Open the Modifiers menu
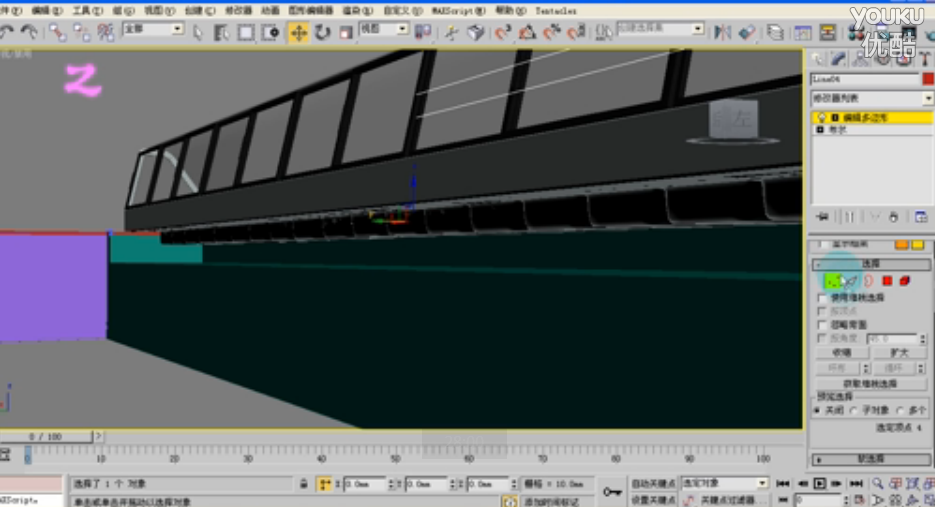This screenshot has height=507, width=935. pyautogui.click(x=238, y=11)
